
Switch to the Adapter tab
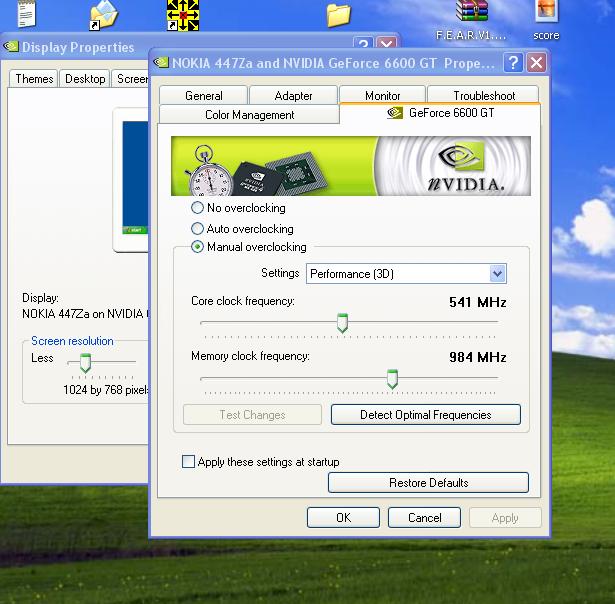(293, 96)
